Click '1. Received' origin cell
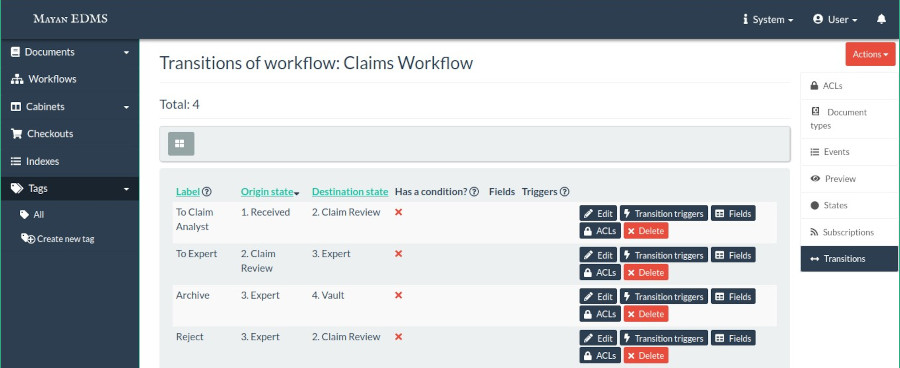900x368 pixels. tap(265, 212)
